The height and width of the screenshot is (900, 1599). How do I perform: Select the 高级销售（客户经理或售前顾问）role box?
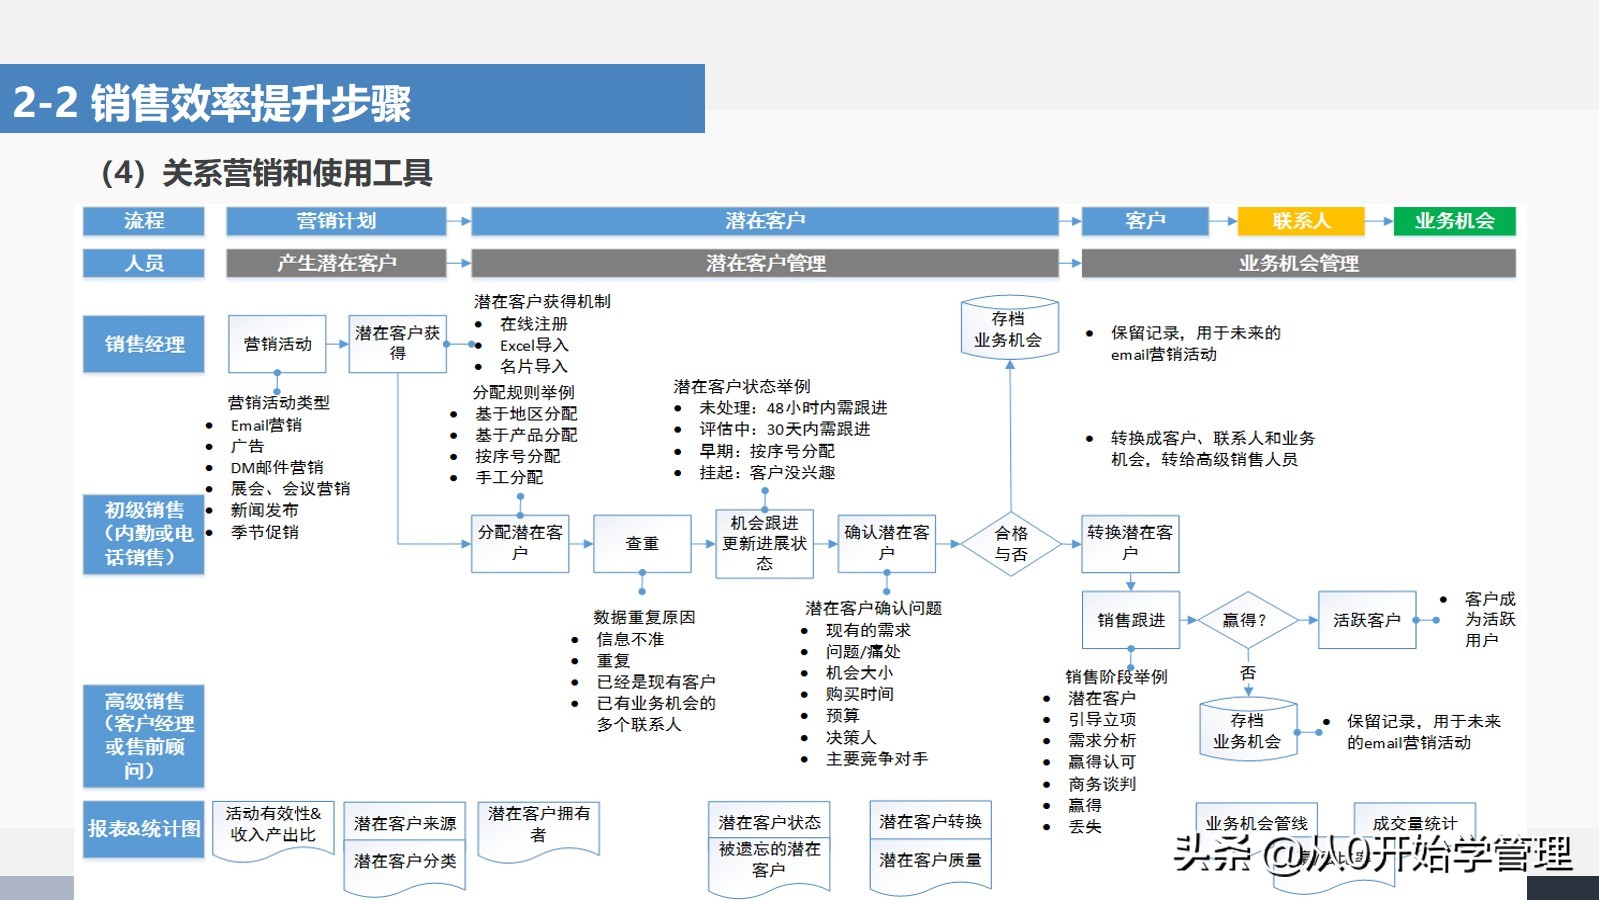pos(144,736)
